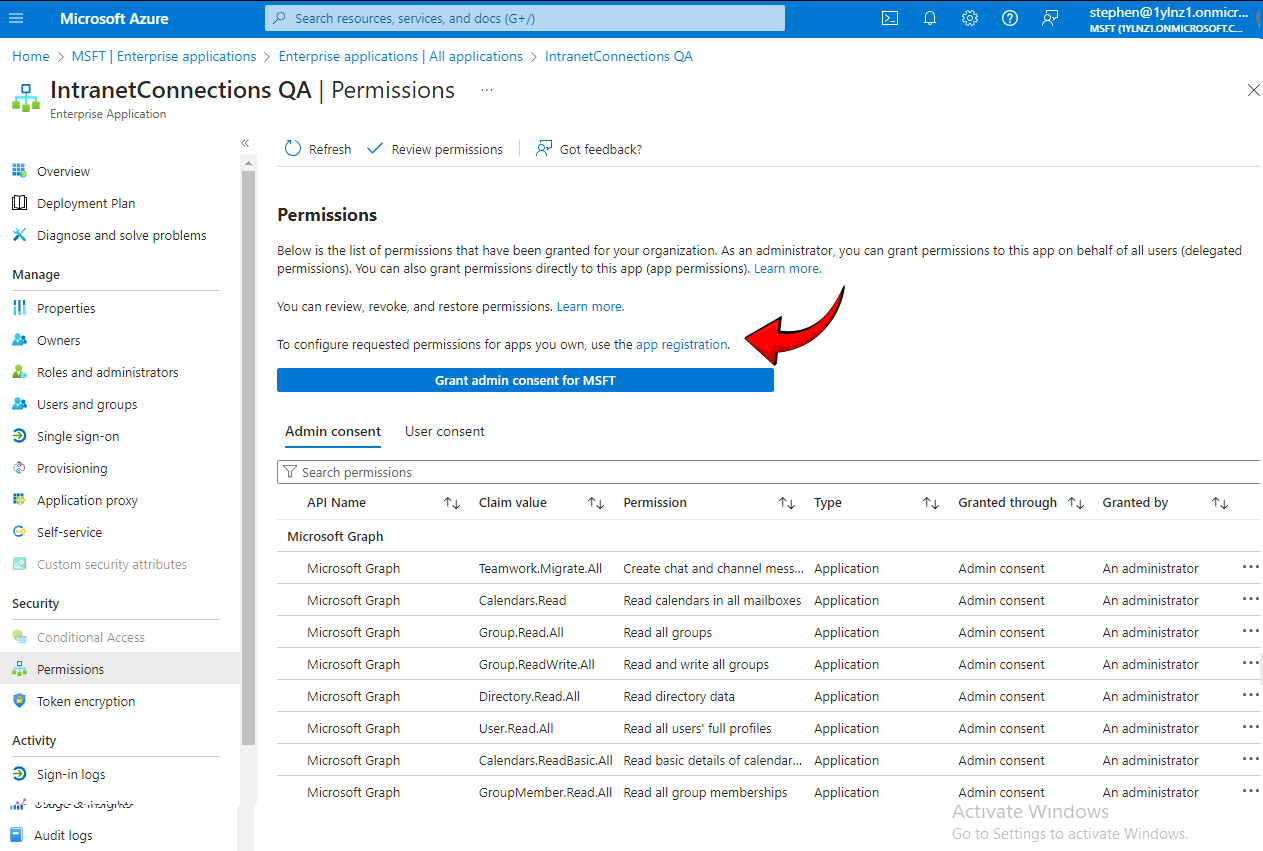Screen dimensions: 1263x851
Task: Click the Deployment Plan book icon
Action: click(x=19, y=203)
